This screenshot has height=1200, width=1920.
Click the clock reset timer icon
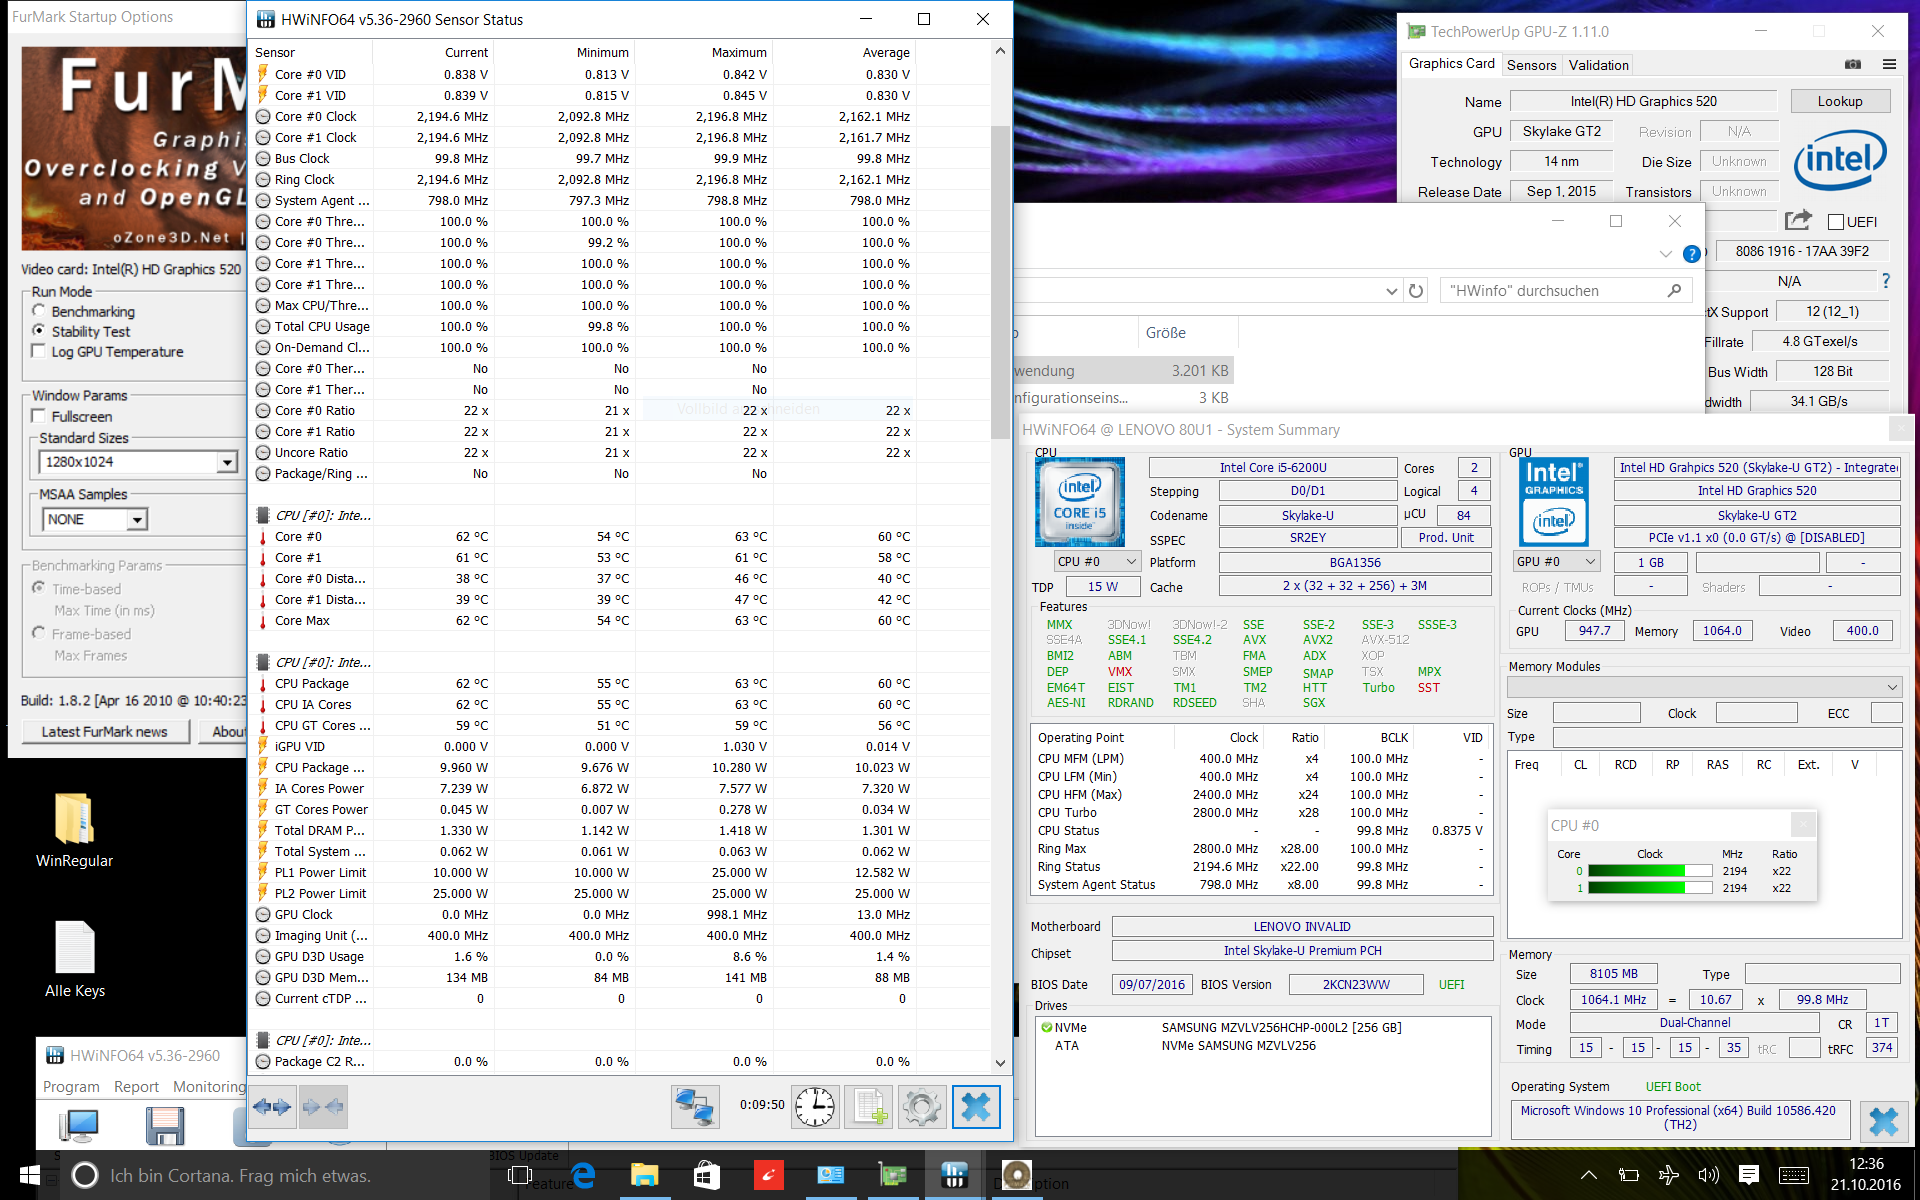pyautogui.click(x=815, y=1107)
